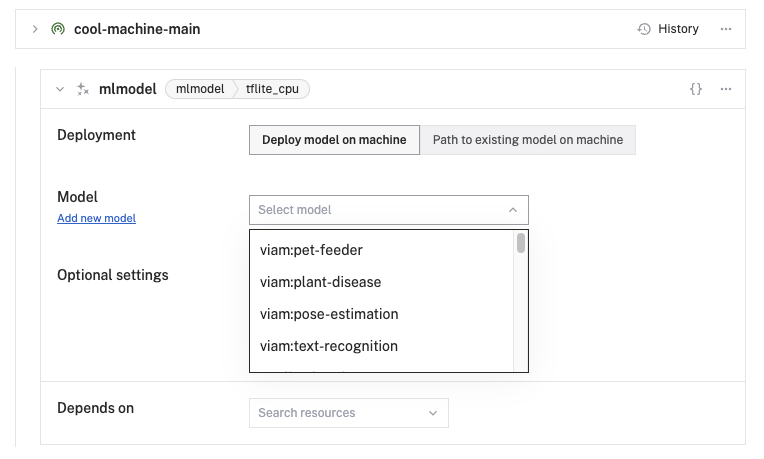Open mlmodel card more options menu
The height and width of the screenshot is (459, 764).
(x=726, y=89)
